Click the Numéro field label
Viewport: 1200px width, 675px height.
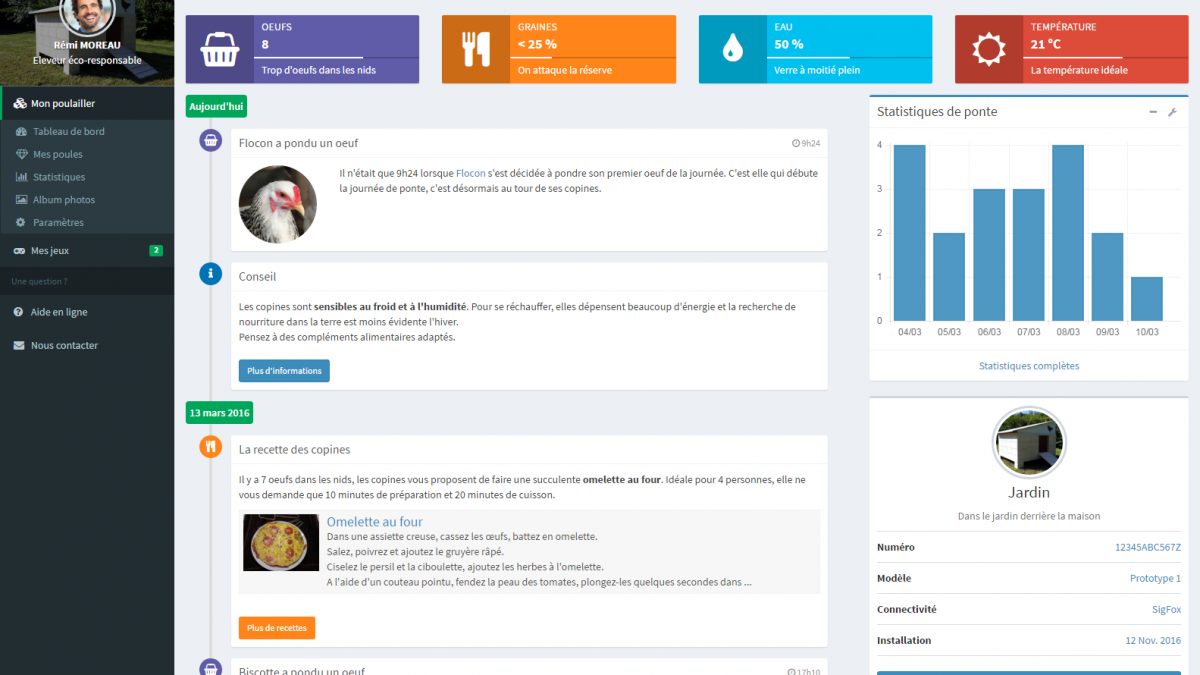tap(896, 548)
